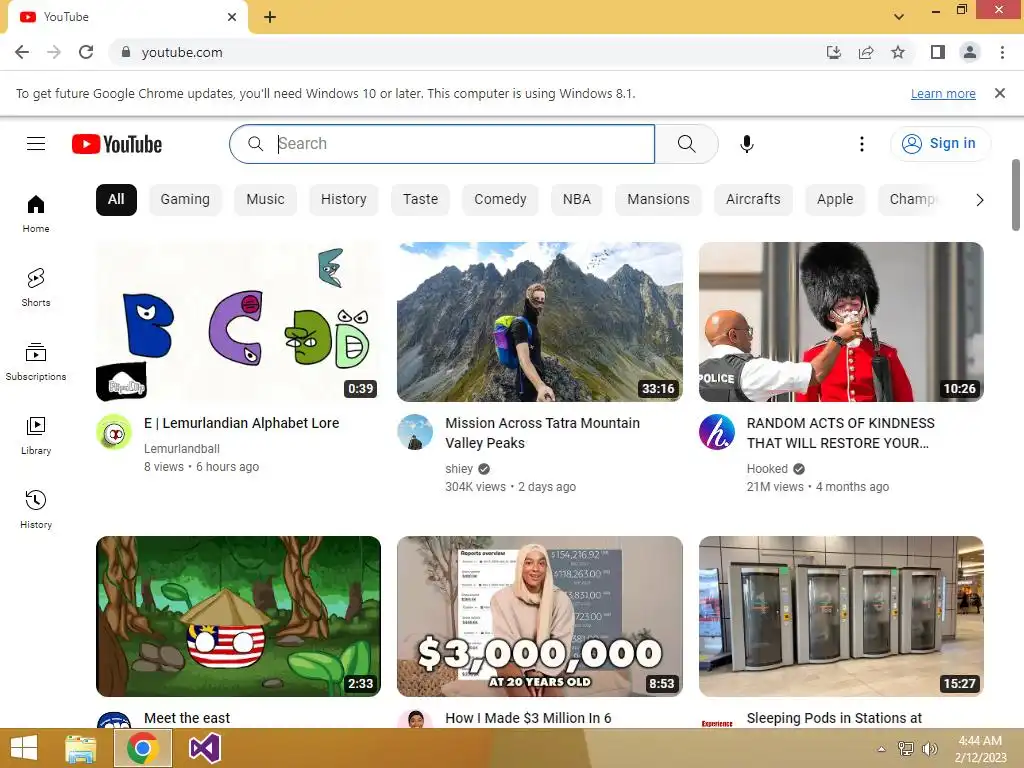Bookmark this page with star icon
1024x768 pixels.
(898, 52)
